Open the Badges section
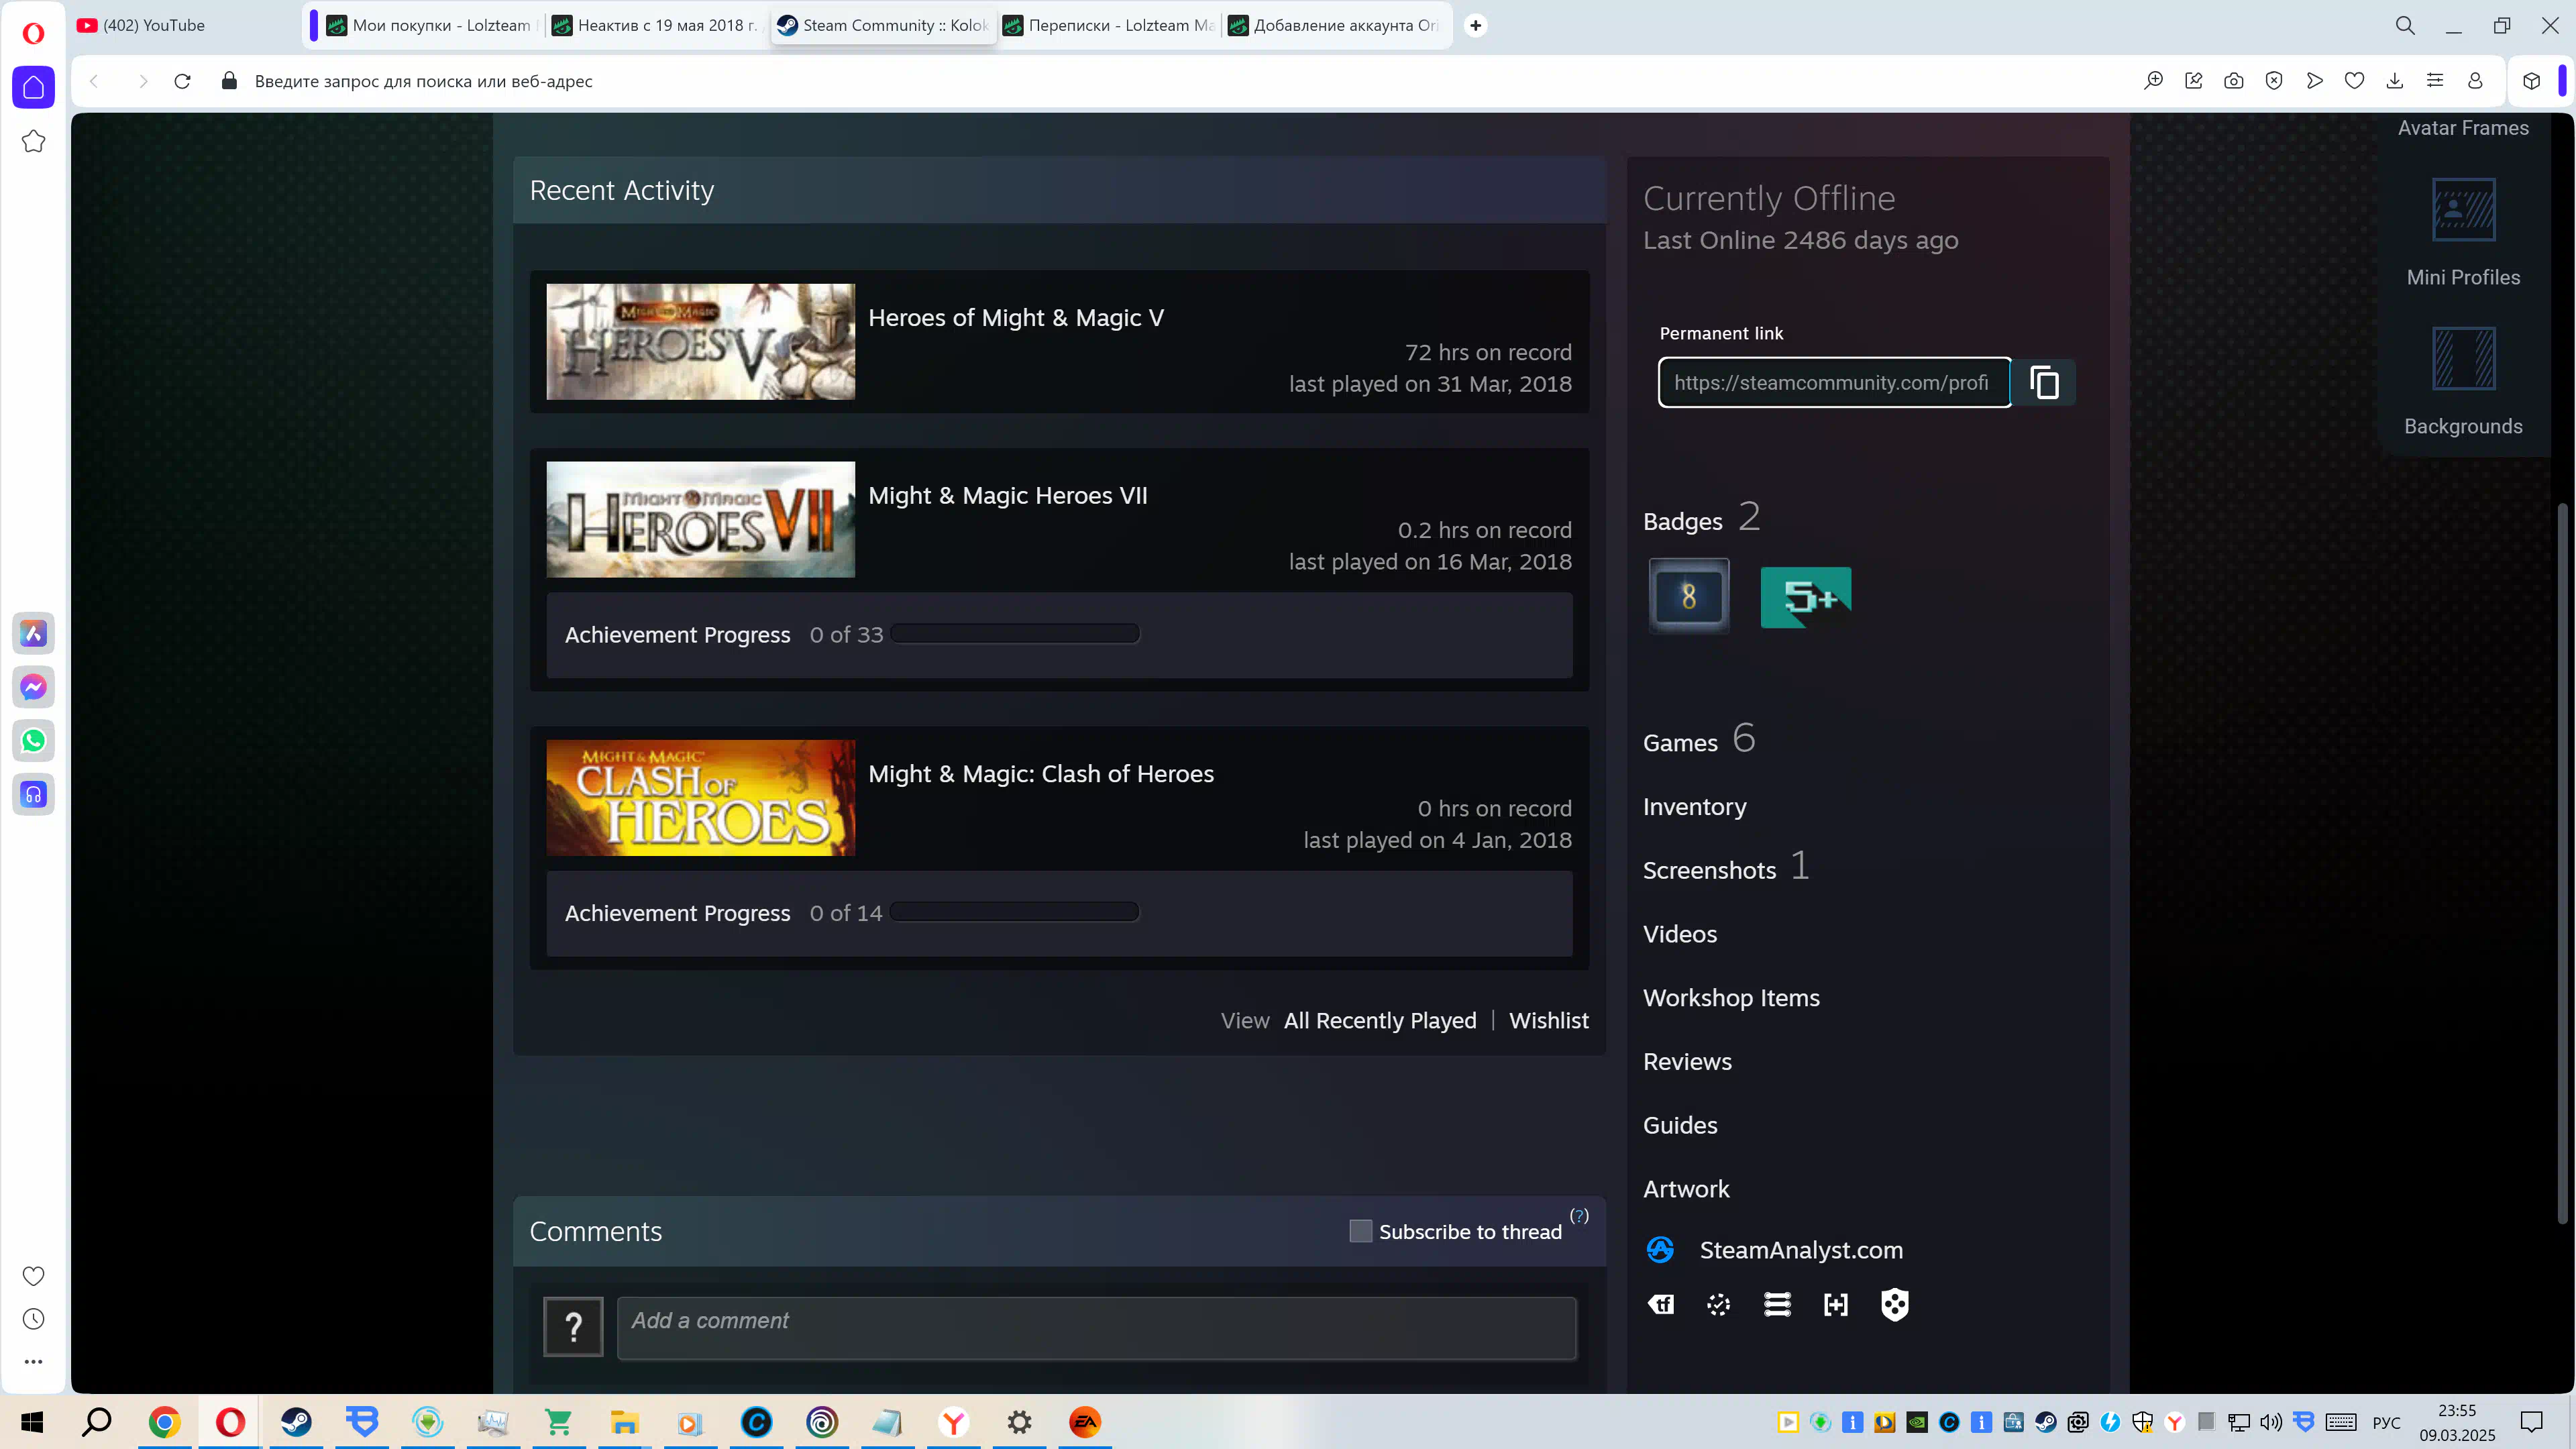The image size is (2576, 1449). coord(1683,521)
